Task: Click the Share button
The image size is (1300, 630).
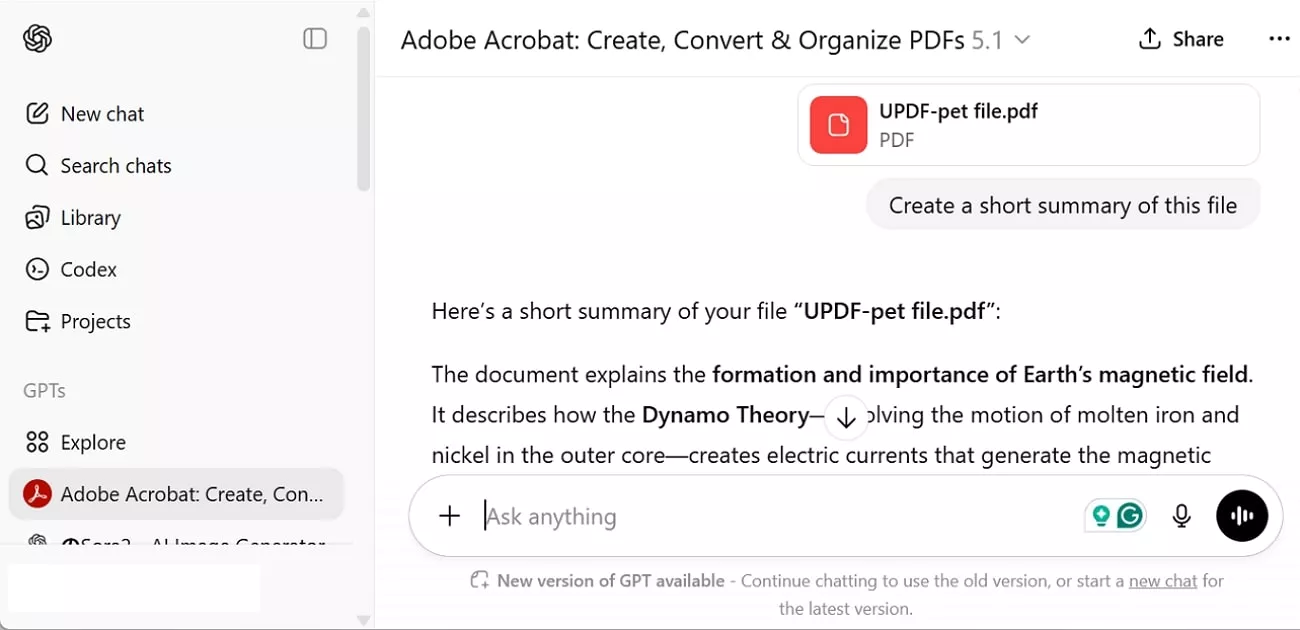Action: point(1181,39)
